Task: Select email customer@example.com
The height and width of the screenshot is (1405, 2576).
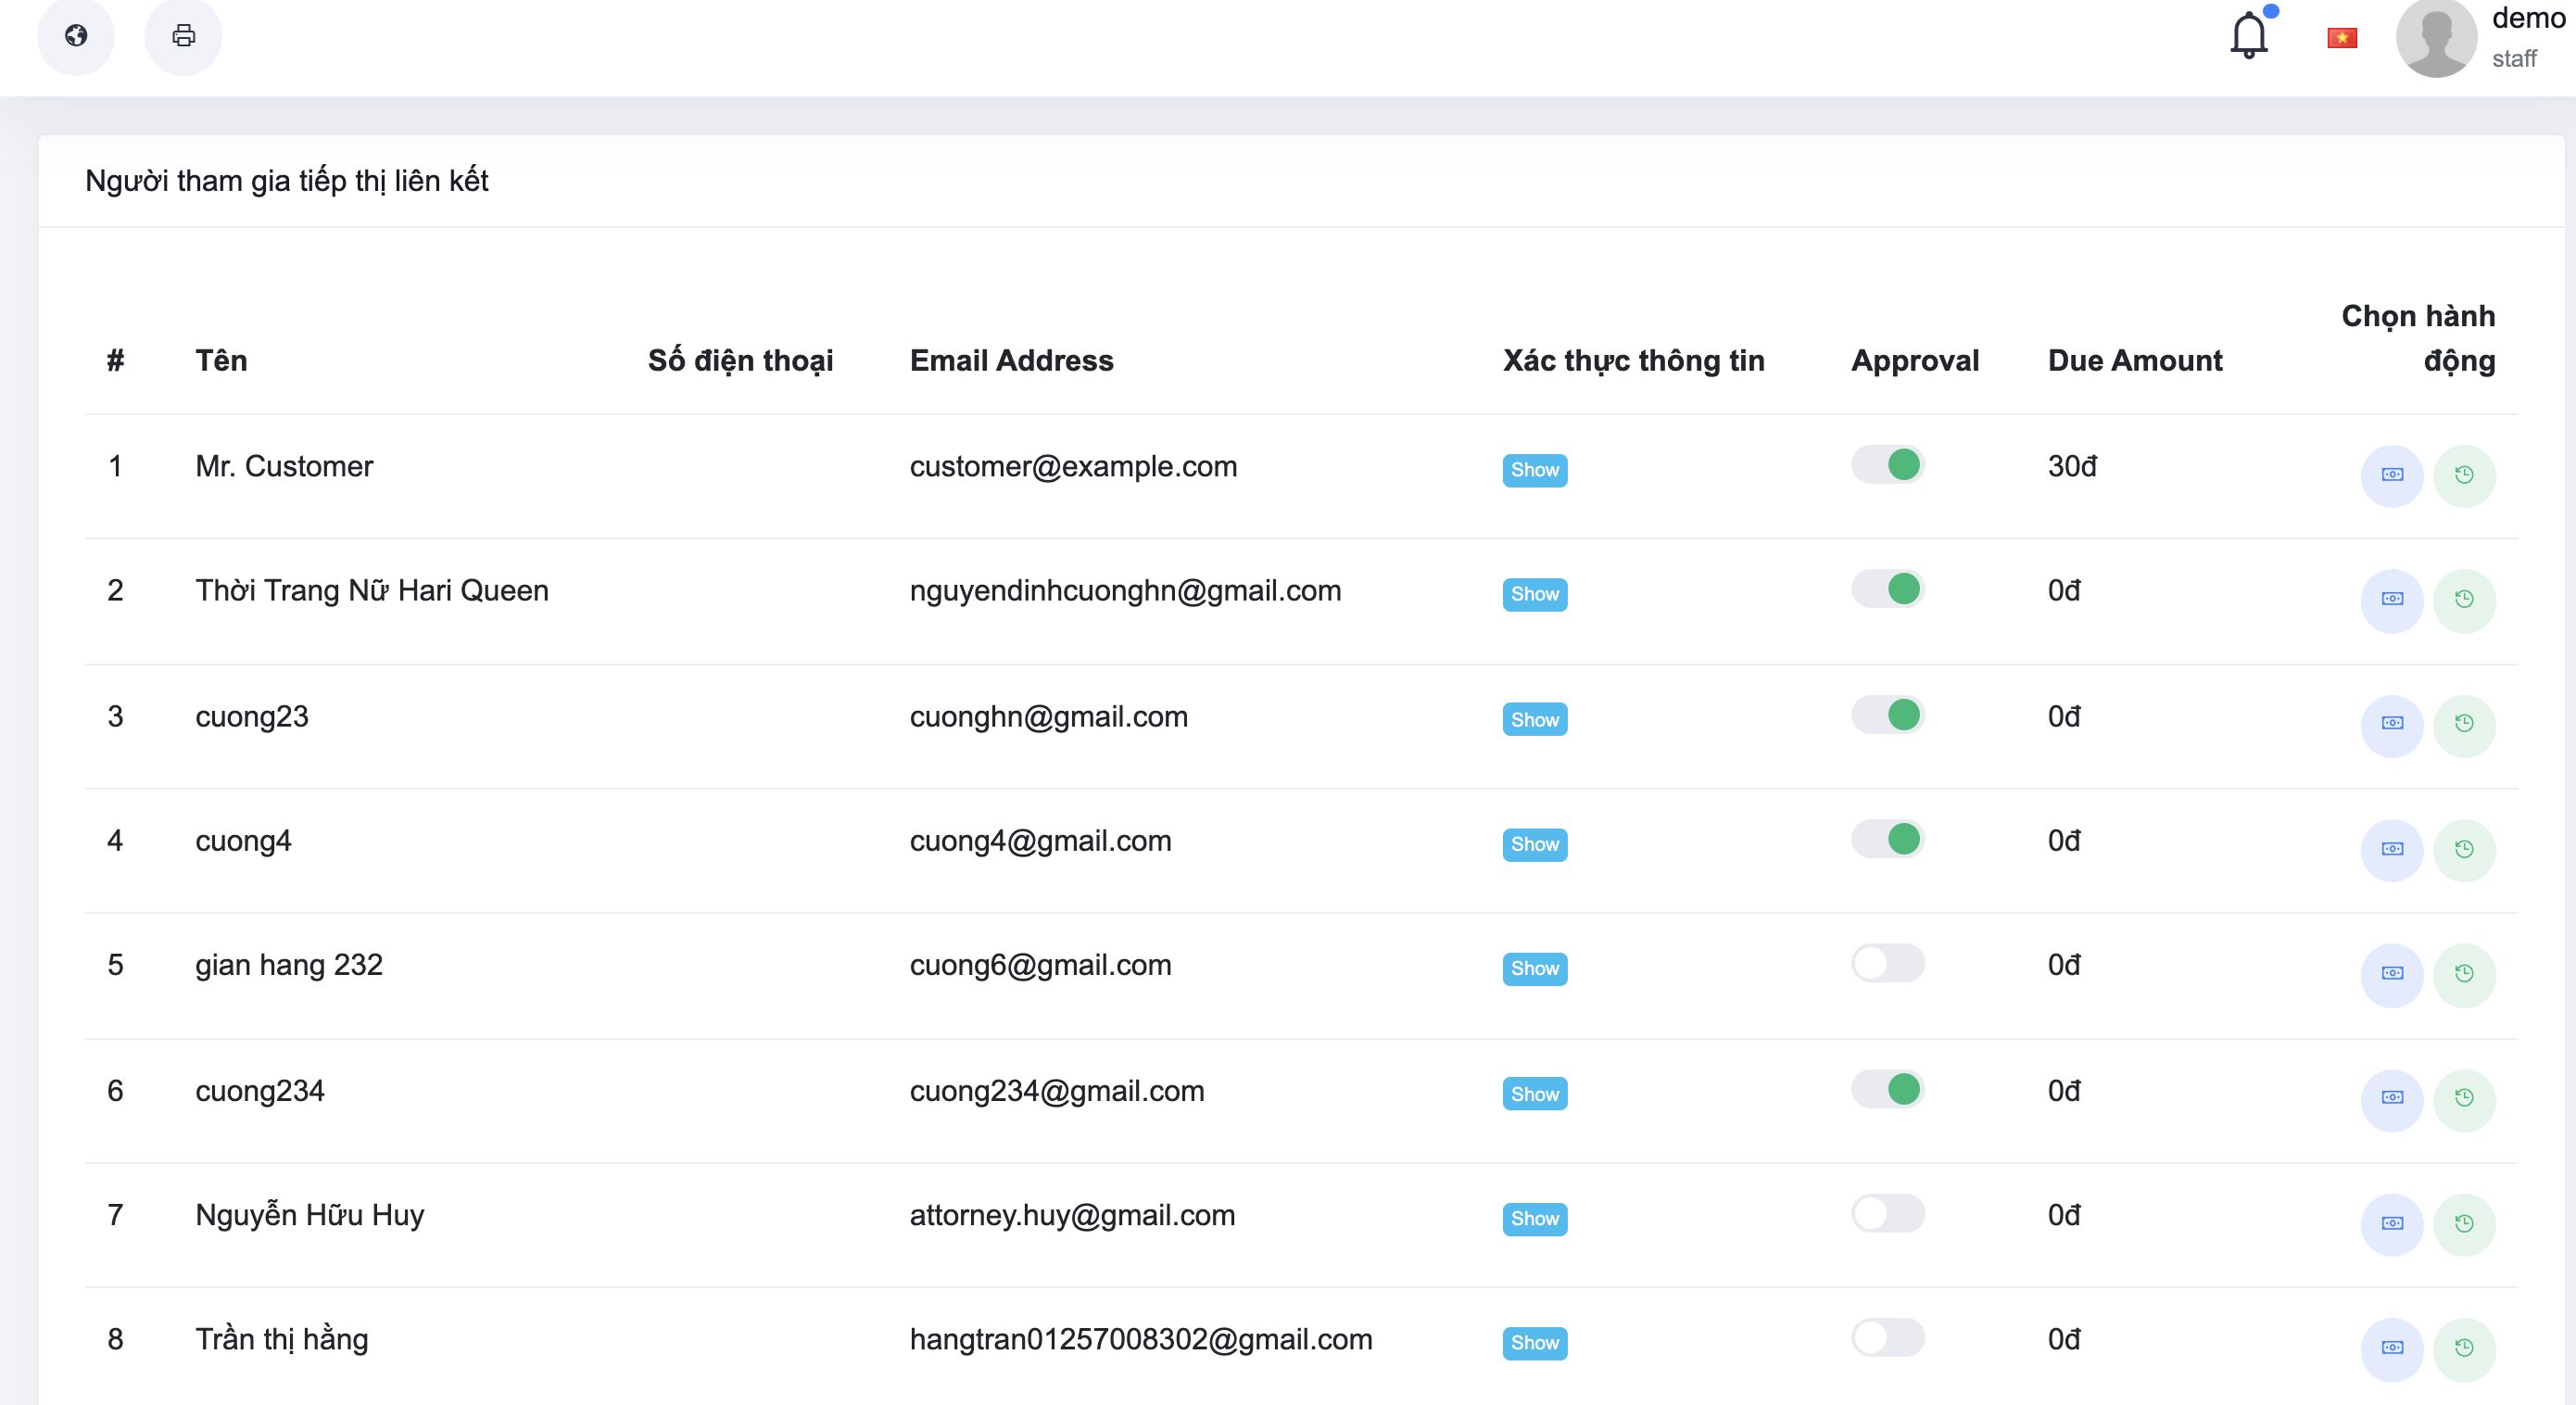Action: coord(1073,467)
